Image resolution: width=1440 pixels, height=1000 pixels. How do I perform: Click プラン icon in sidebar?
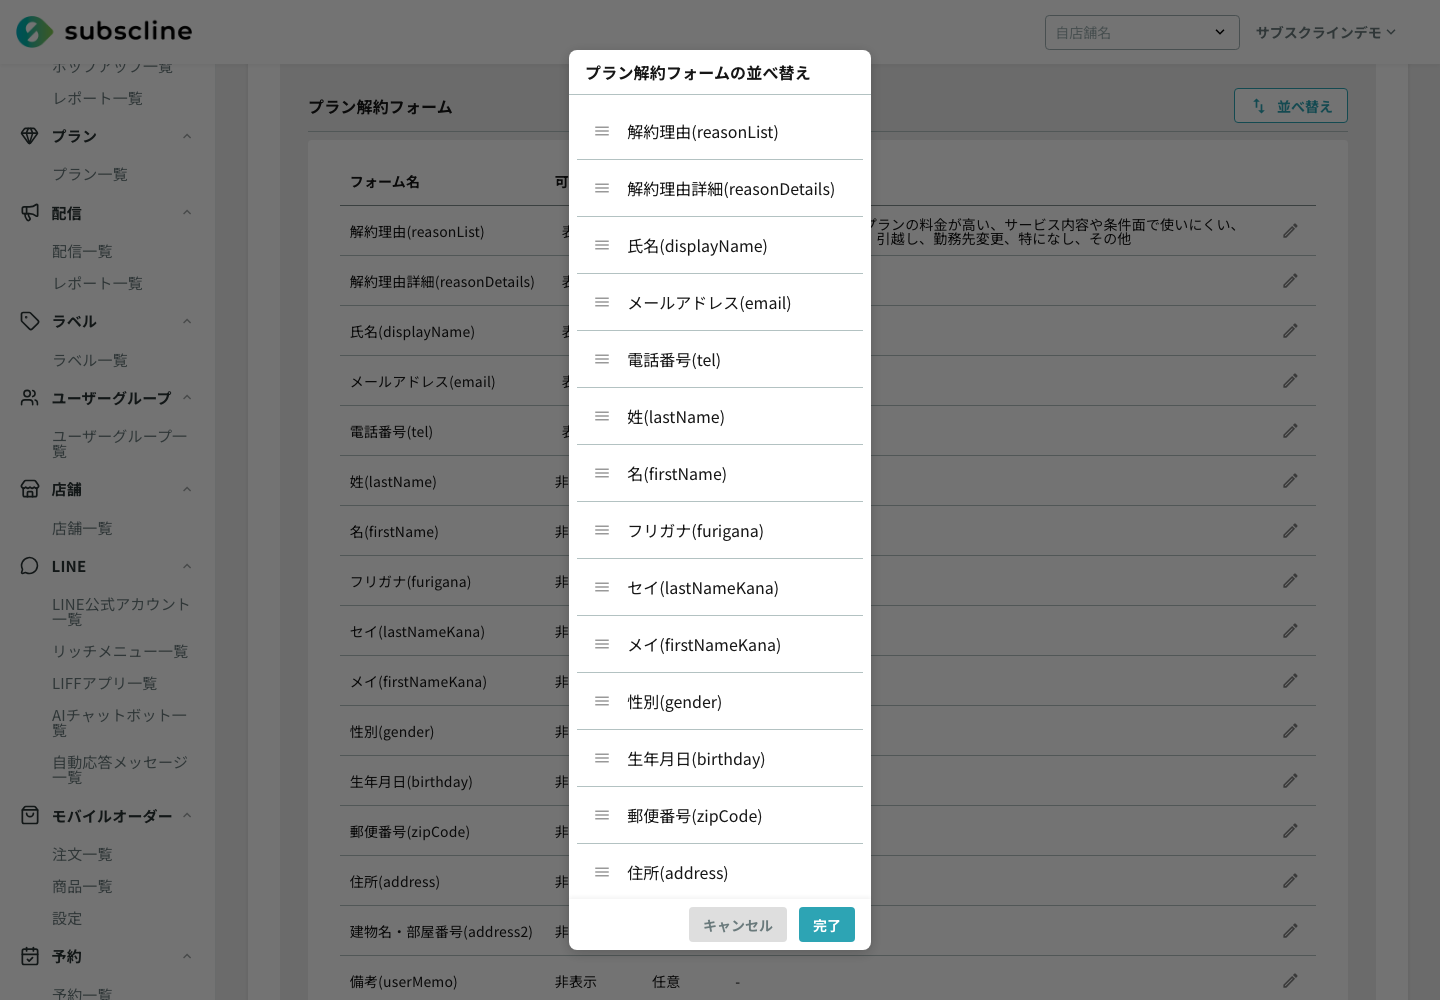30,136
